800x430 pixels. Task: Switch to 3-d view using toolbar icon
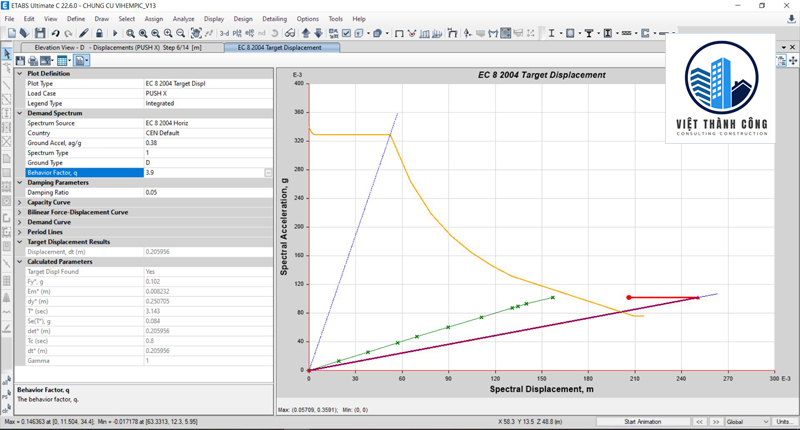coord(224,33)
